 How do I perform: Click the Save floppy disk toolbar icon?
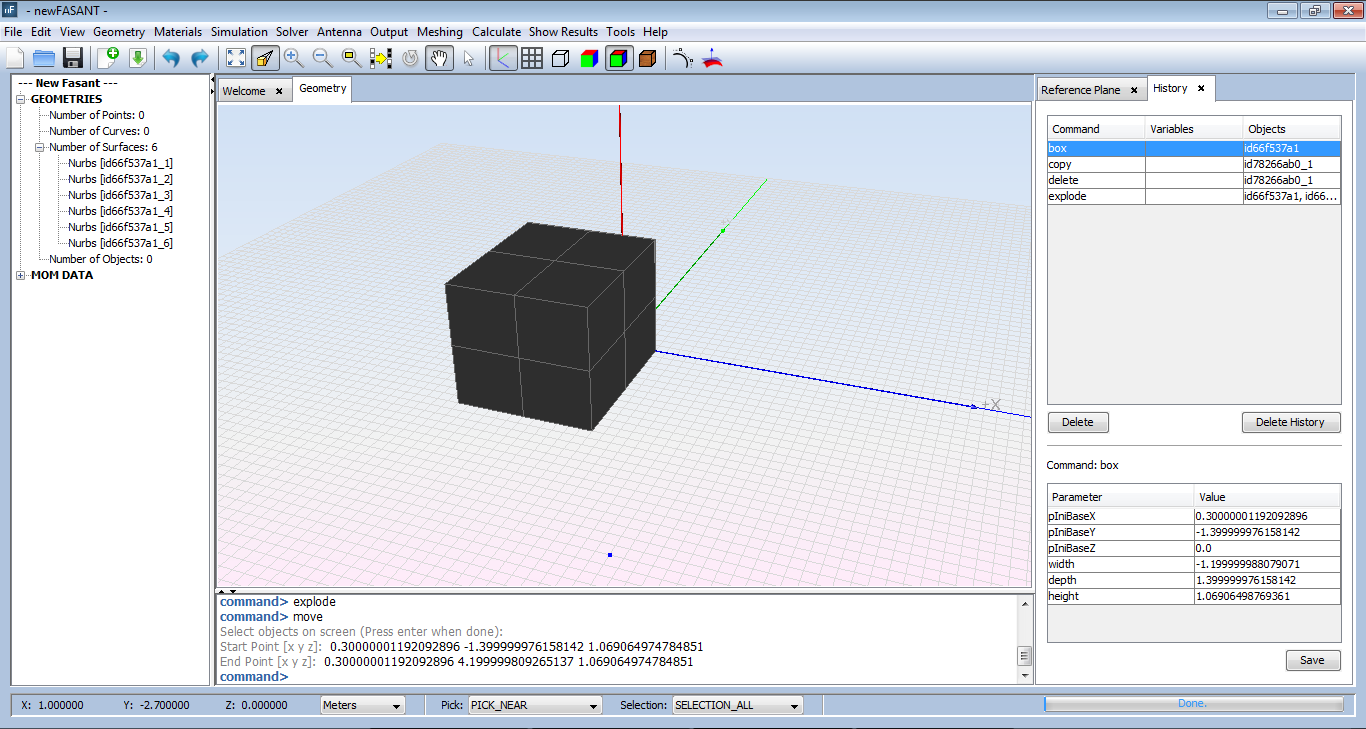pyautogui.click(x=72, y=58)
